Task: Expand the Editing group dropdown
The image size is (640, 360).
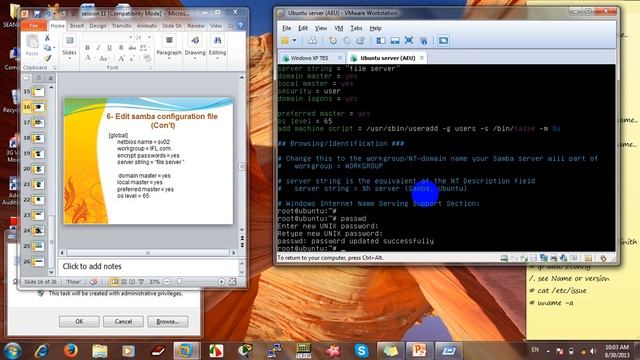Action: point(217,58)
